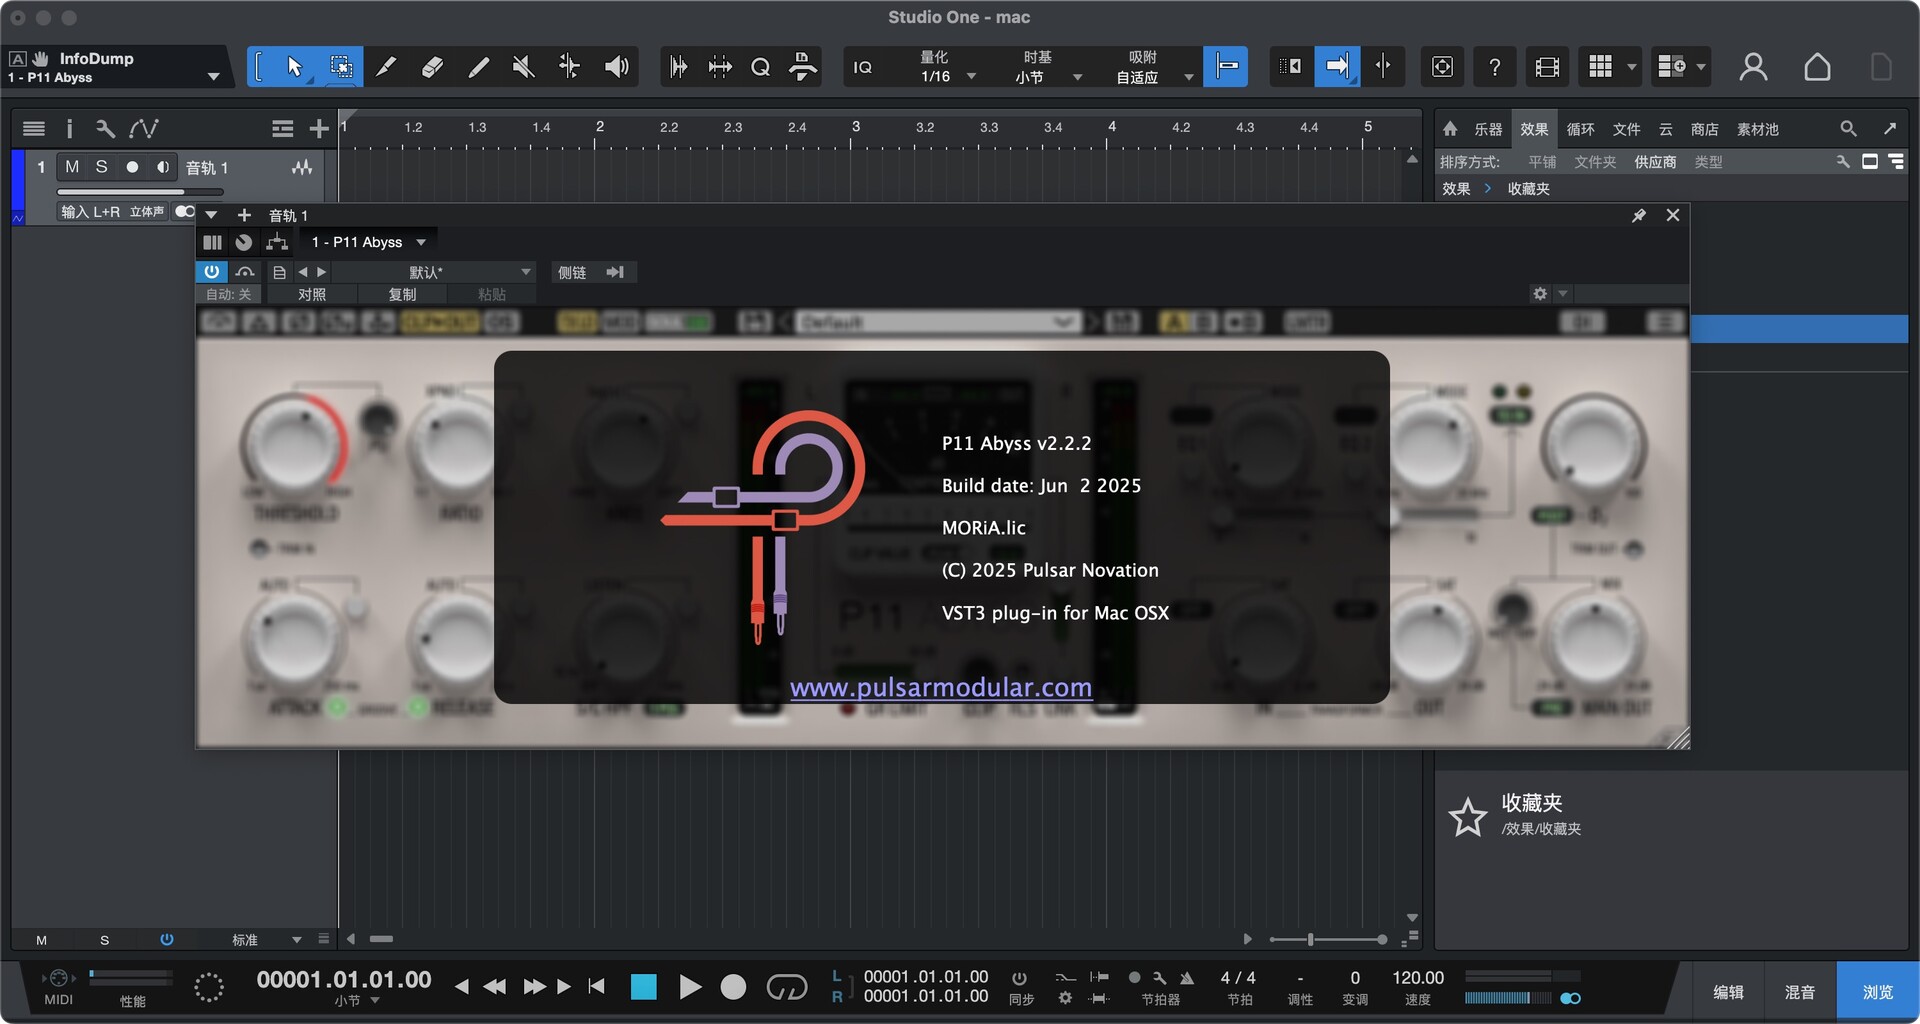The width and height of the screenshot is (1920, 1024).
Task: Toggle monitor on track 音轨 1
Action: pos(163,167)
